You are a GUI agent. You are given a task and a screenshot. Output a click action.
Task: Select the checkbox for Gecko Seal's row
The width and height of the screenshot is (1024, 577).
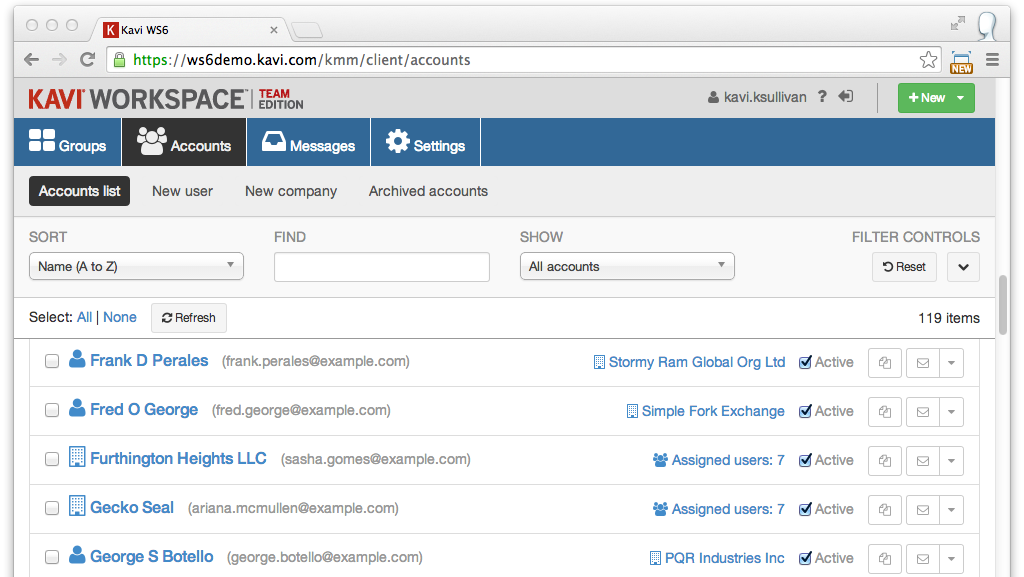coord(52,508)
